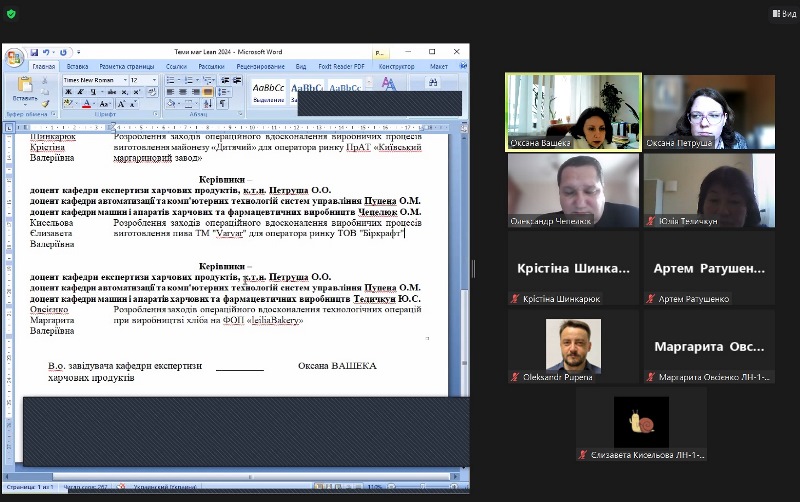The width and height of the screenshot is (800, 502).
Task: Toggle underline formatting (Ч)
Action: pyautogui.click(x=93, y=92)
